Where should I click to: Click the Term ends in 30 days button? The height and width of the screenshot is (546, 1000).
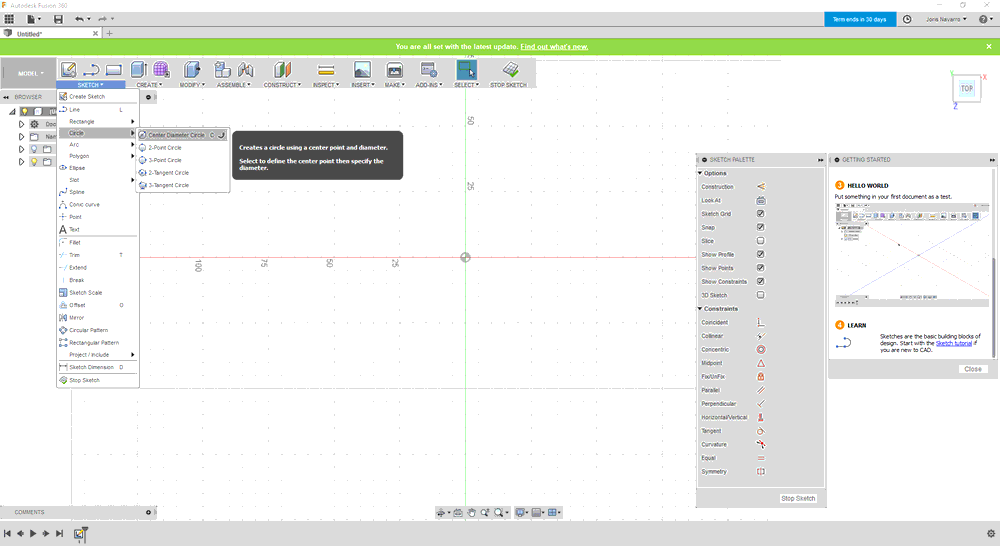pyautogui.click(x=860, y=19)
